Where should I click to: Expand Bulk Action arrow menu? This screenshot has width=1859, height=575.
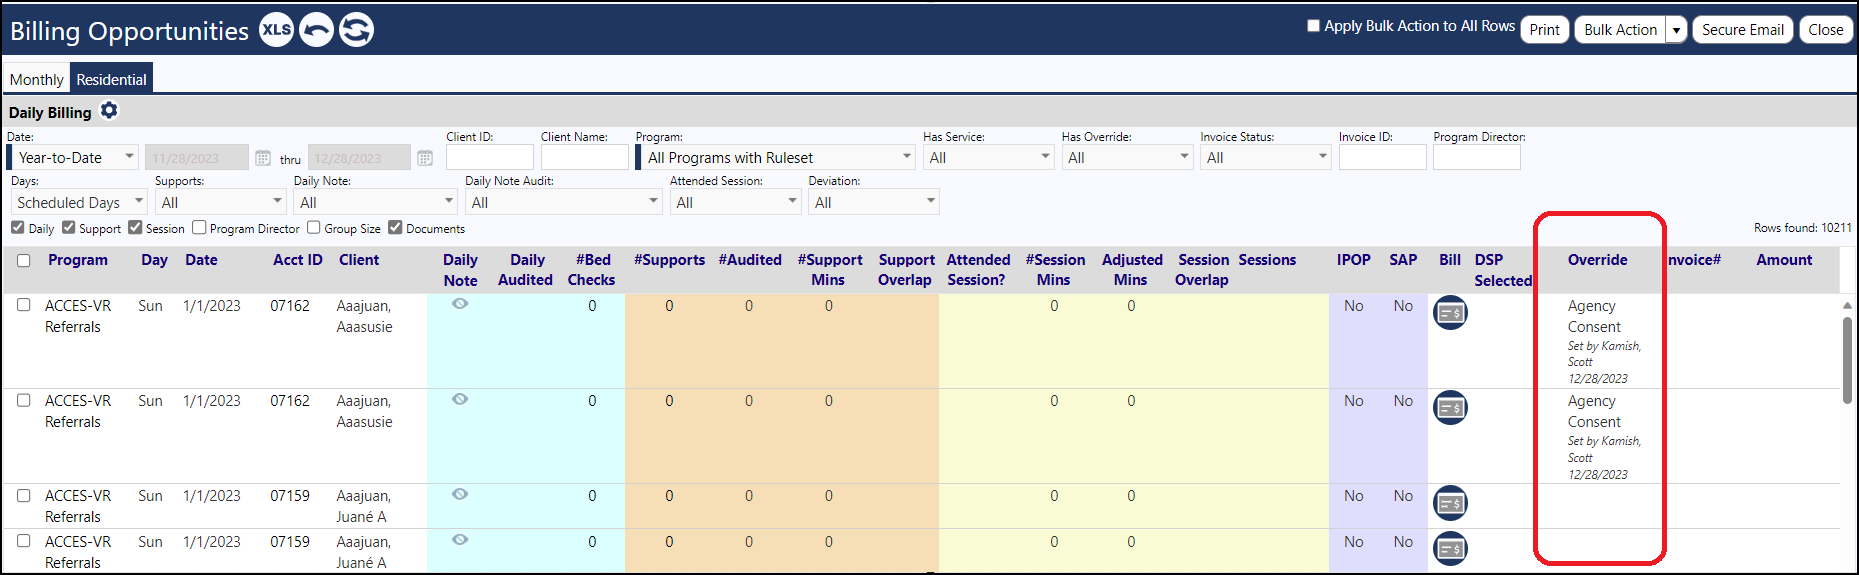[1677, 30]
